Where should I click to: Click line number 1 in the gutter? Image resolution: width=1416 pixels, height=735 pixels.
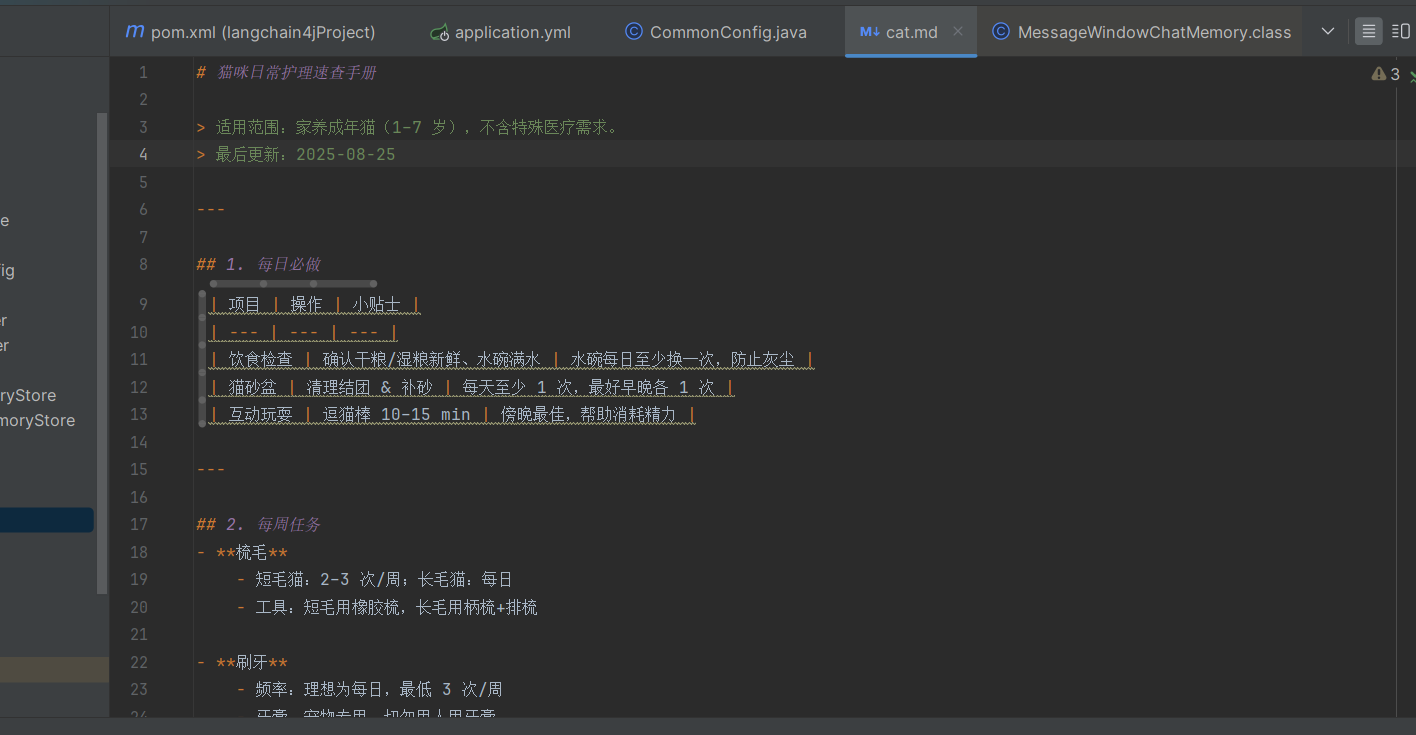[143, 72]
